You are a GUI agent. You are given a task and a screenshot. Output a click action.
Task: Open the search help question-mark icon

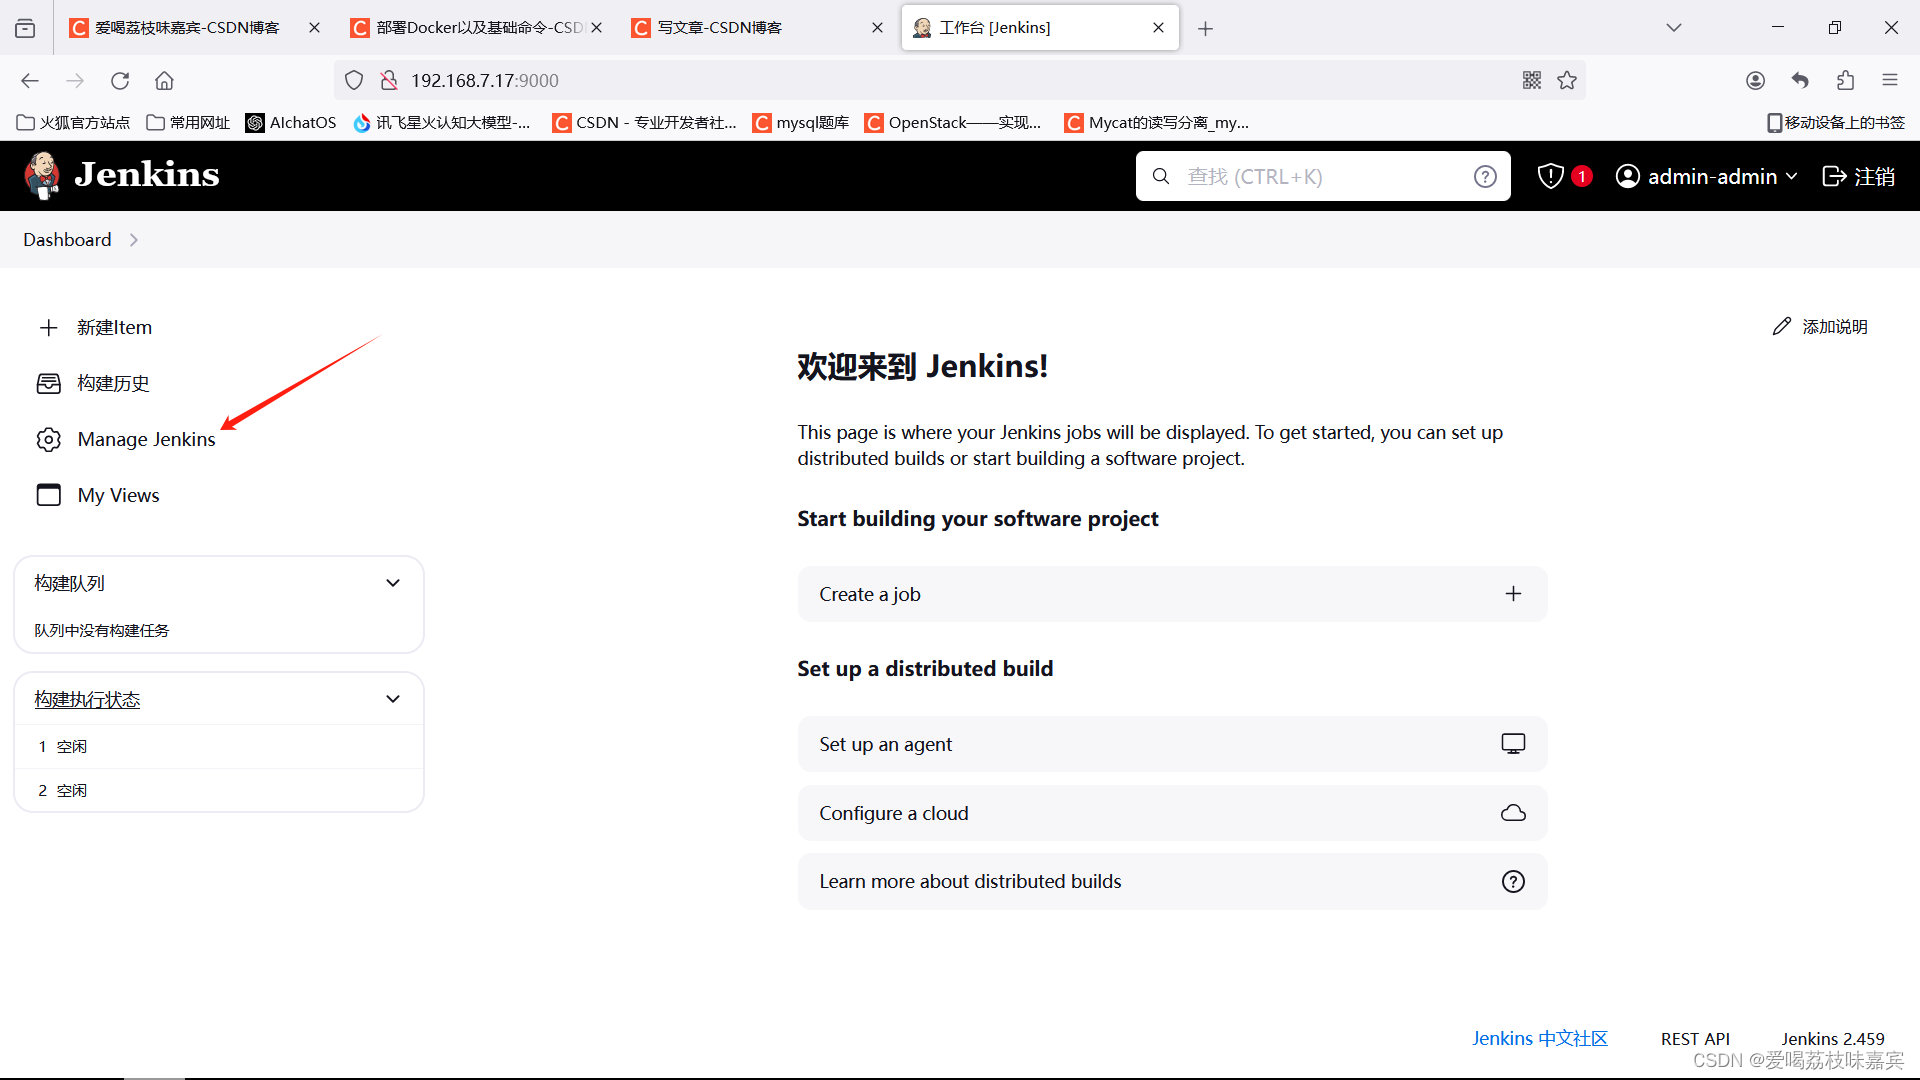pyautogui.click(x=1485, y=176)
